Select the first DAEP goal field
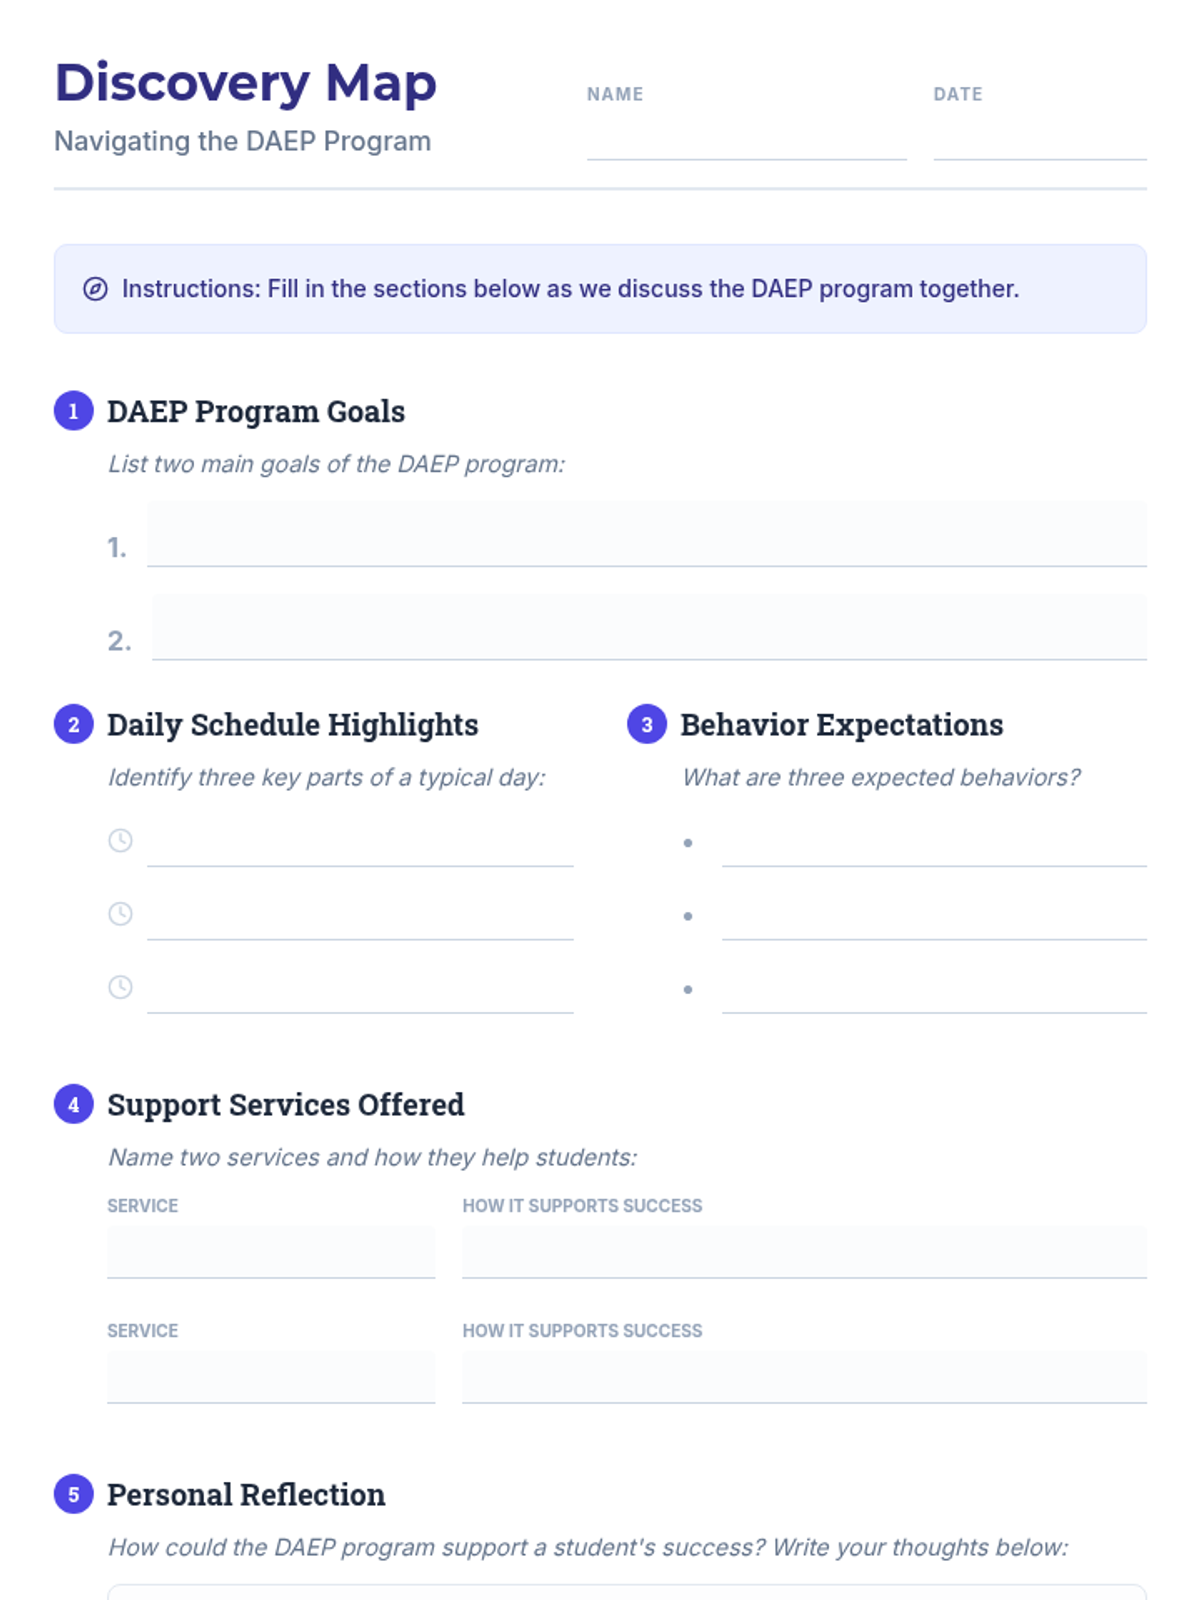 647,535
